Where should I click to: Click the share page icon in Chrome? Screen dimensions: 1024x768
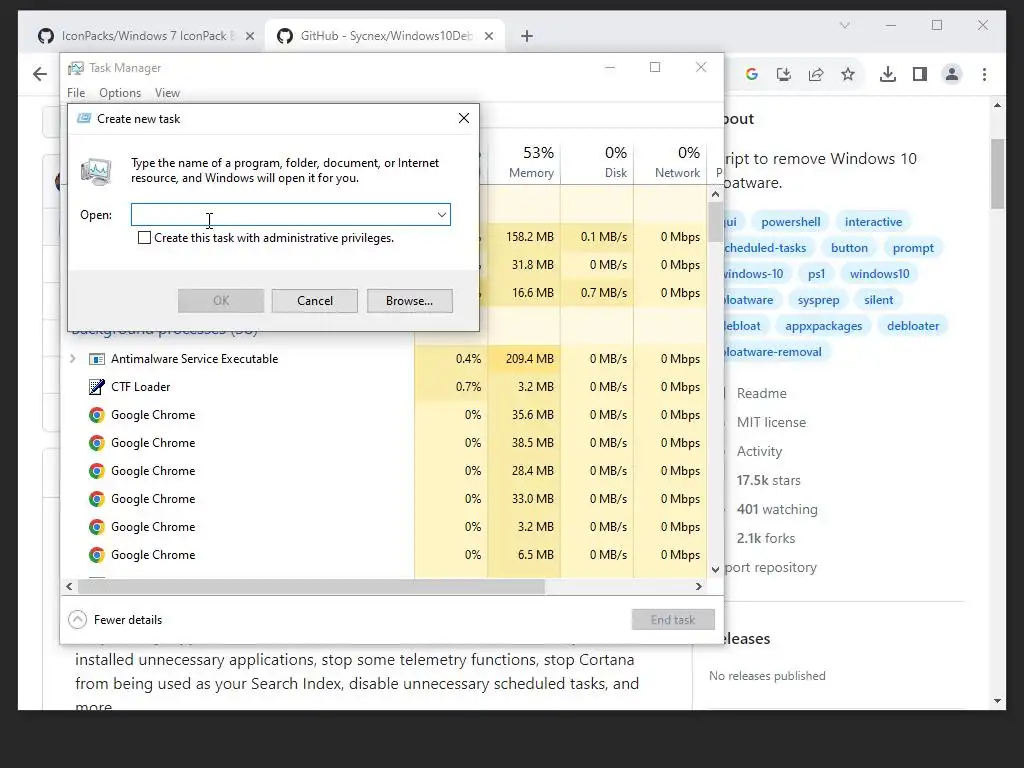816,74
